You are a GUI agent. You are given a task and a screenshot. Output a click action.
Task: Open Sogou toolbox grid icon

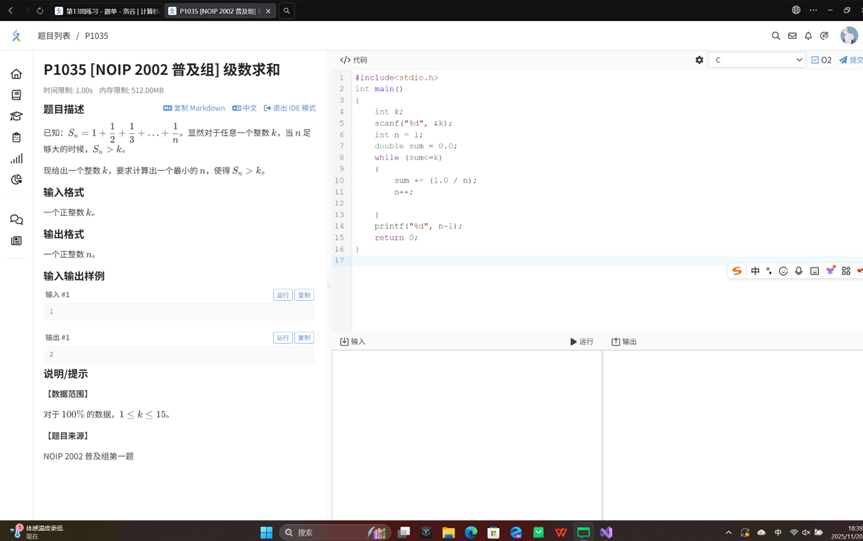pyautogui.click(x=846, y=271)
